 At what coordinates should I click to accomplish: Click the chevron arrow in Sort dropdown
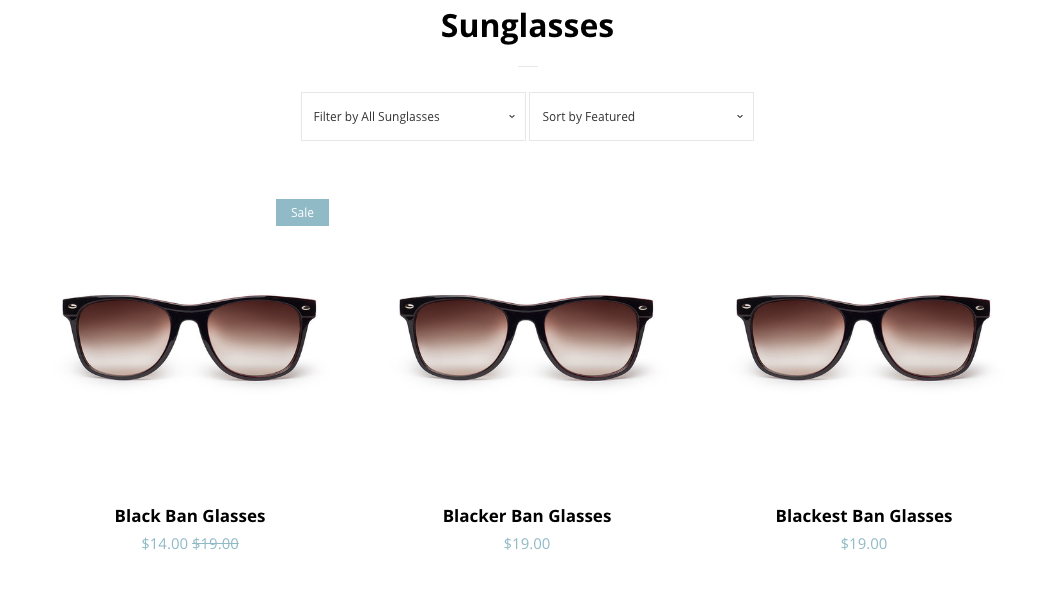[x=740, y=117]
